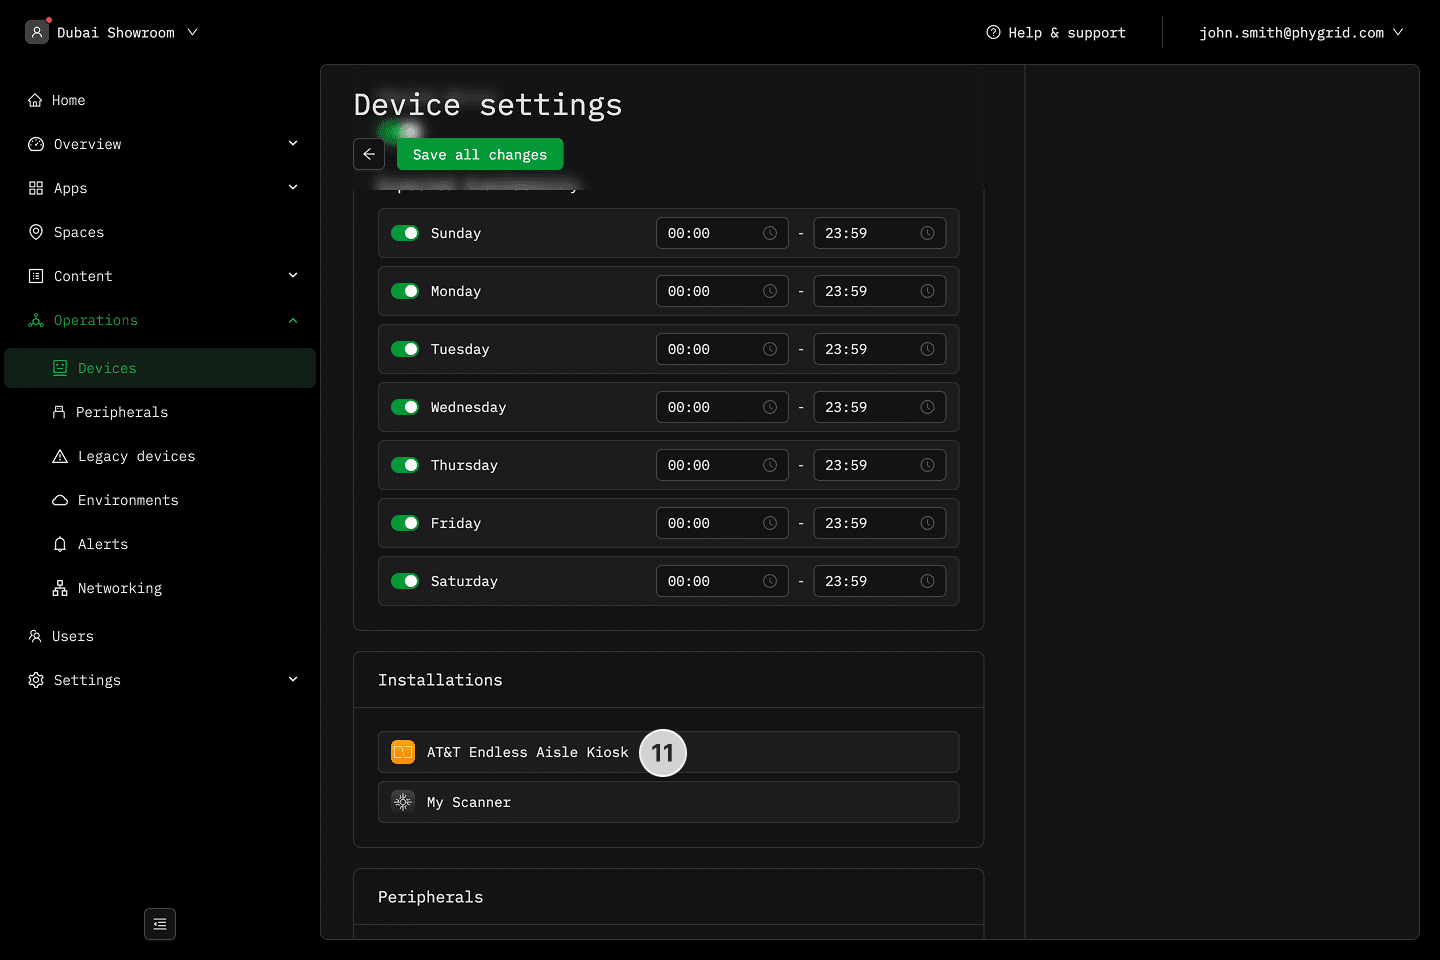Click the Monday start time field
1440x960 pixels.
pyautogui.click(x=710, y=291)
